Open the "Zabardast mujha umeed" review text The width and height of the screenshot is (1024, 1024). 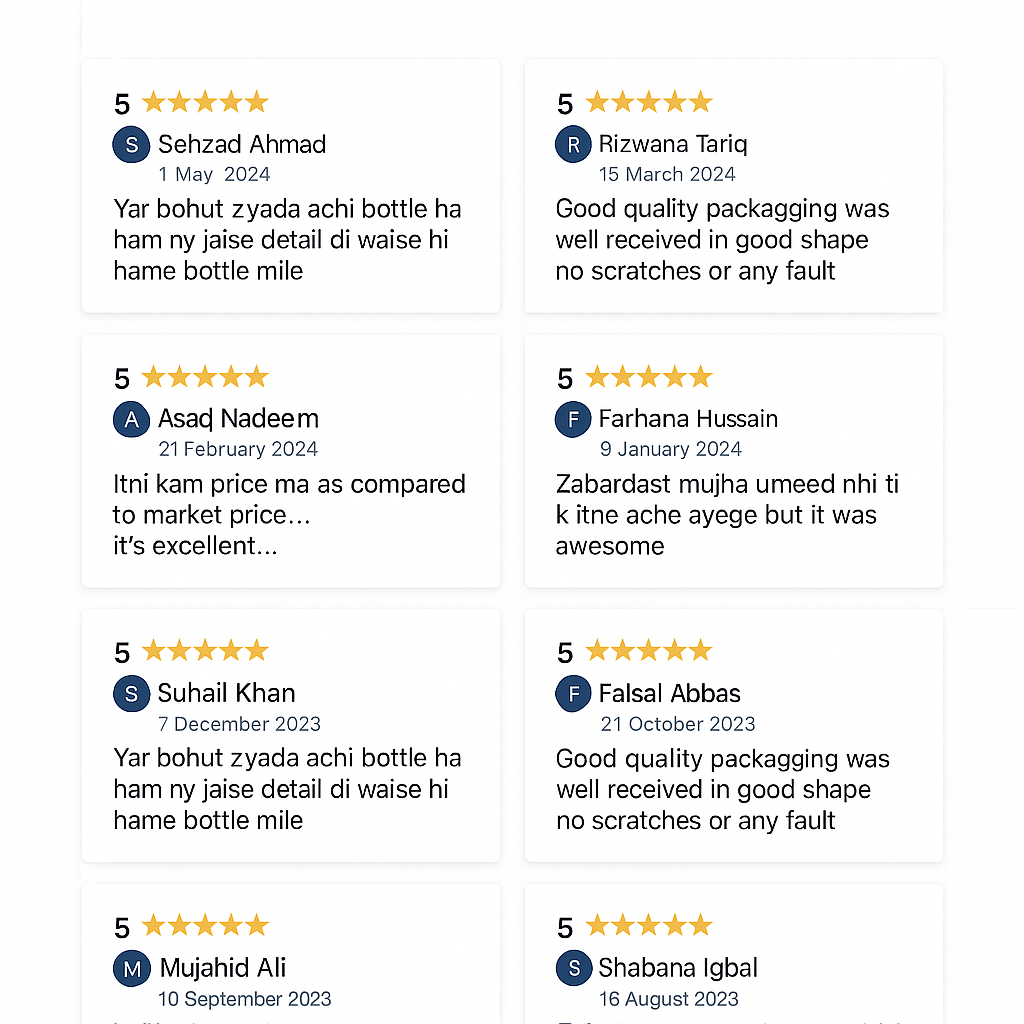point(727,515)
